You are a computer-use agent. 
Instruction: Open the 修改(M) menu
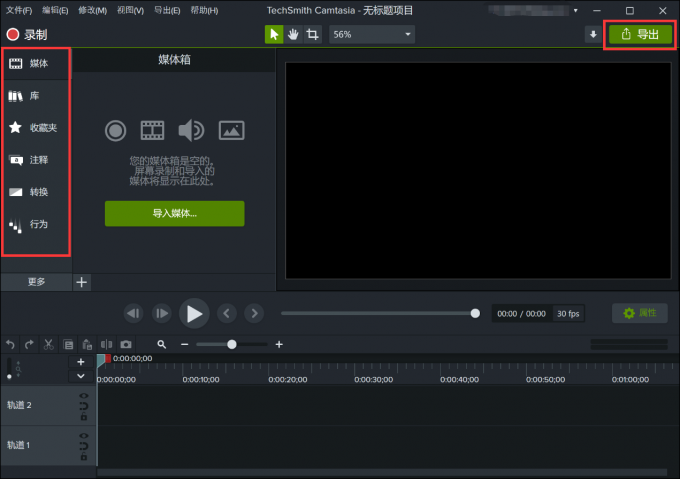(x=92, y=10)
